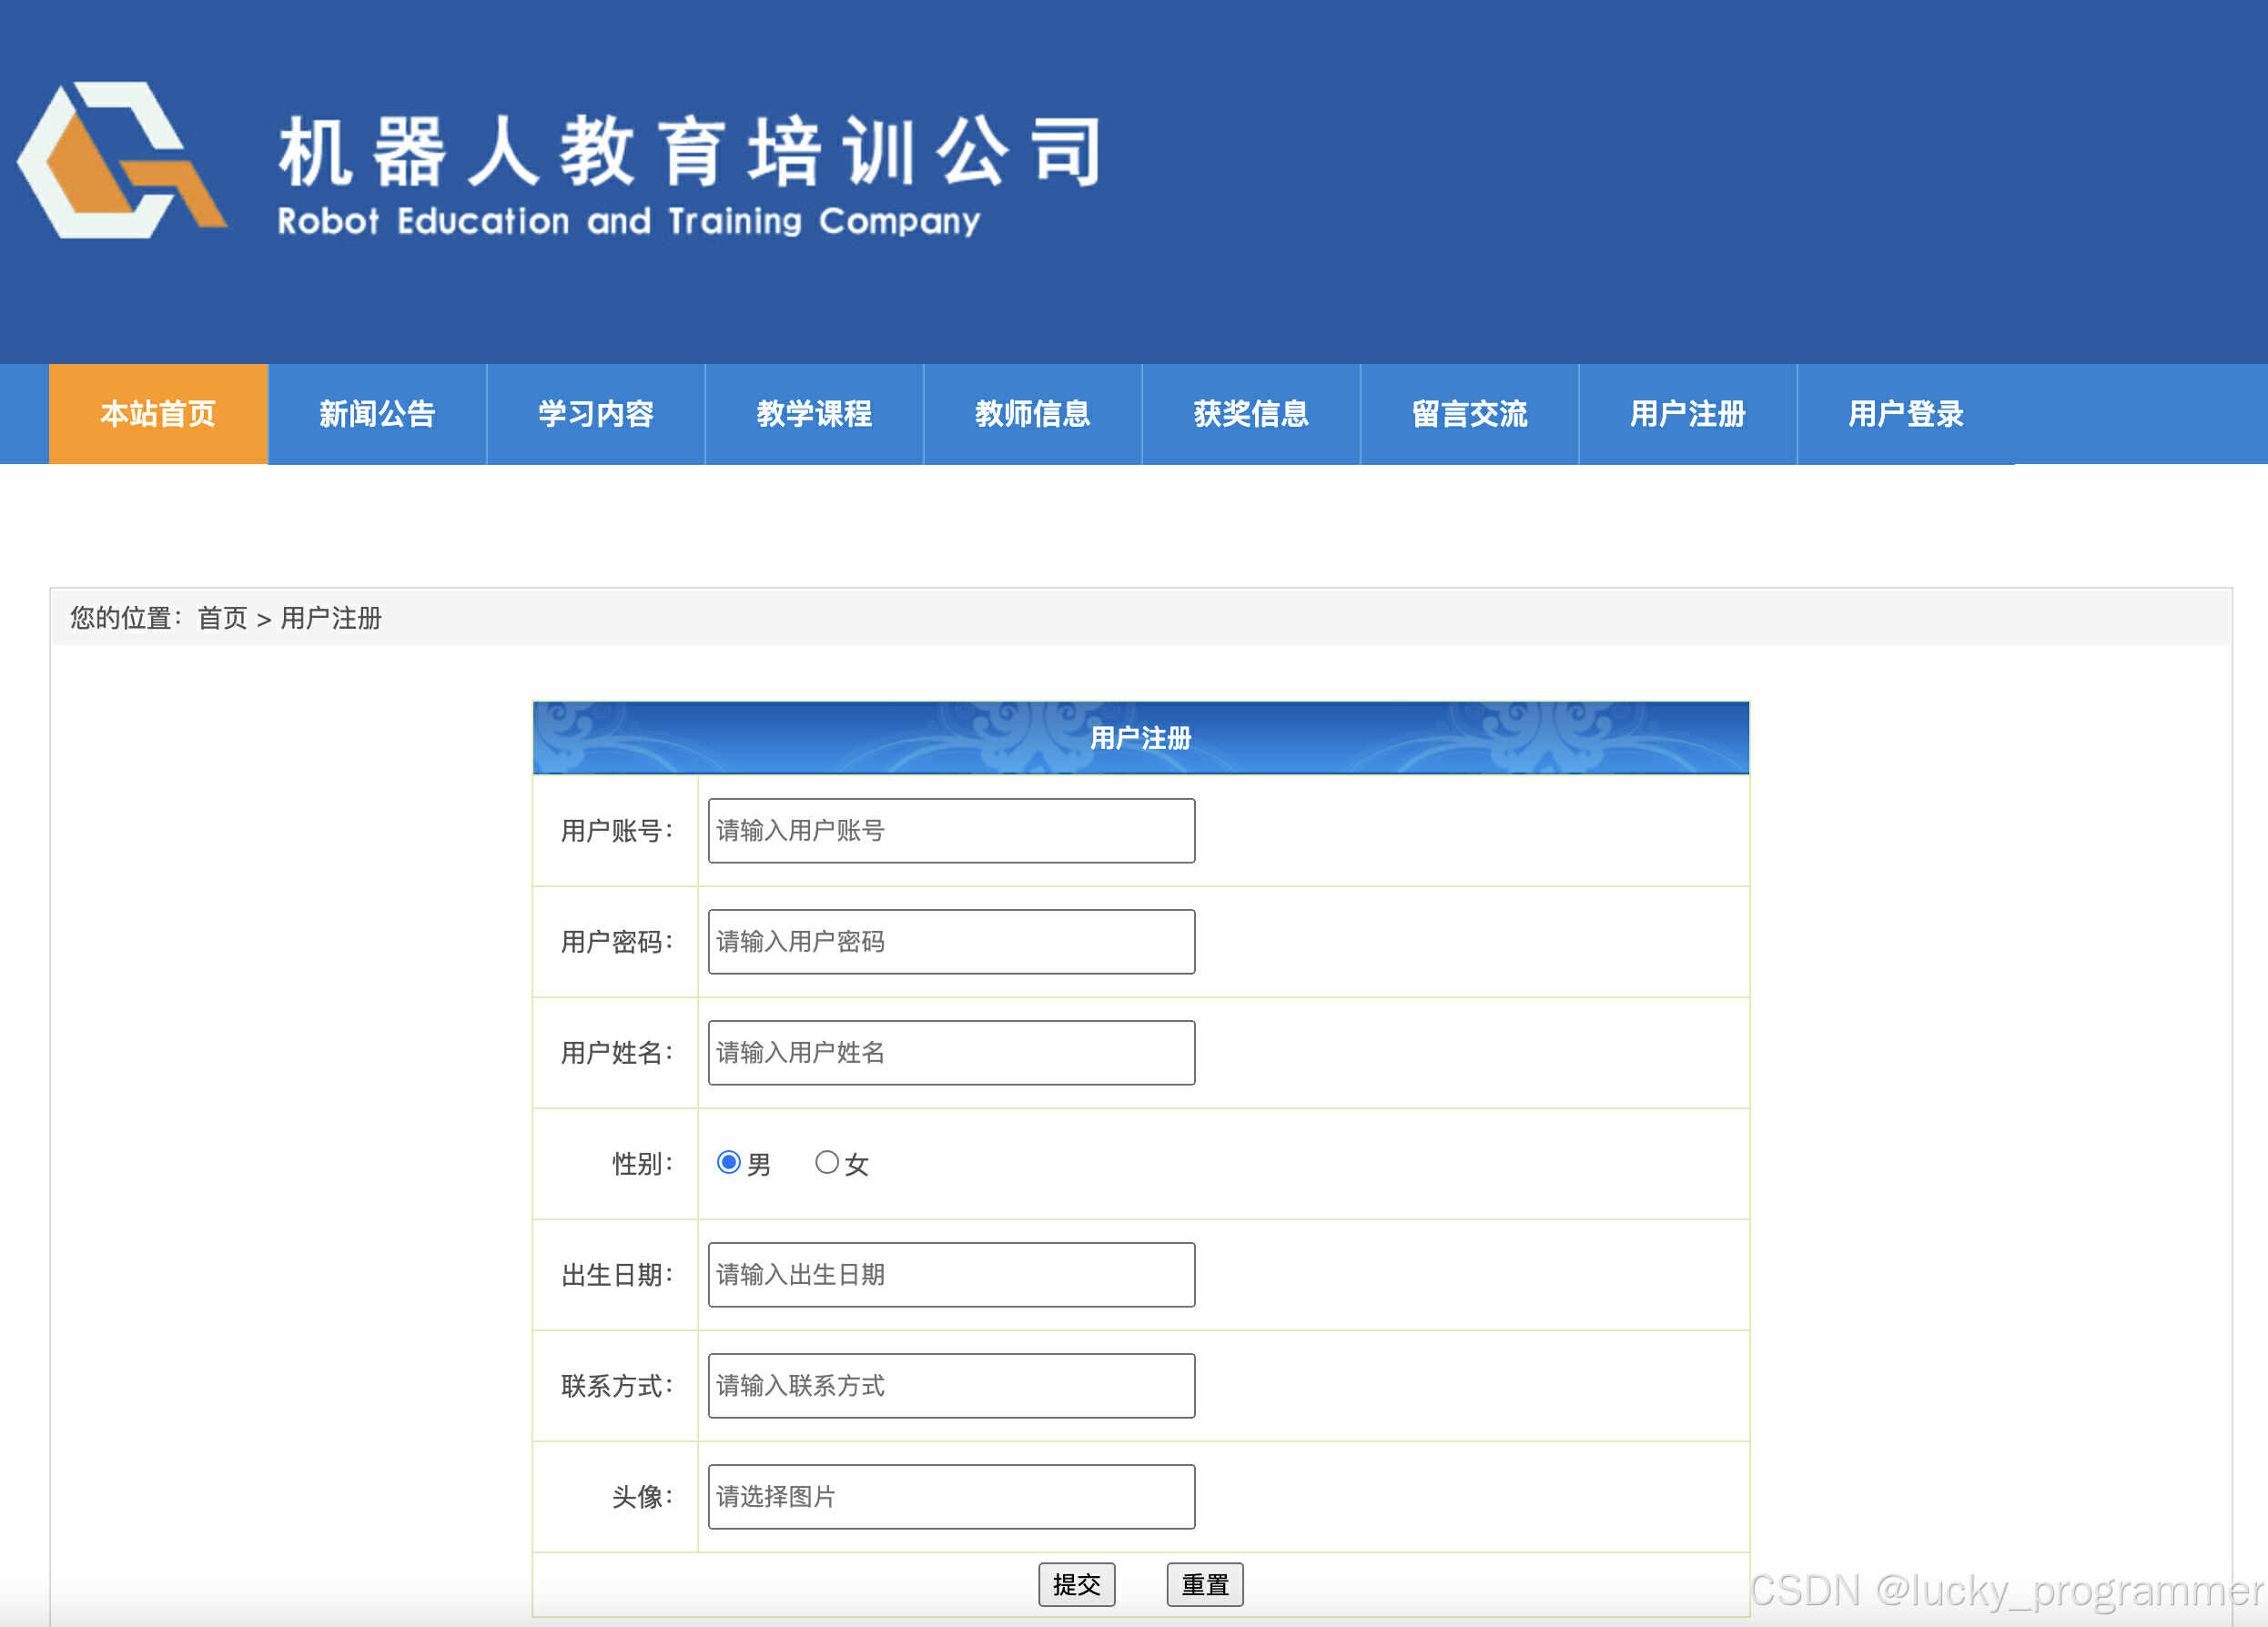Open the 学习内容 menu item
The height and width of the screenshot is (1627, 2268).
tap(596, 414)
